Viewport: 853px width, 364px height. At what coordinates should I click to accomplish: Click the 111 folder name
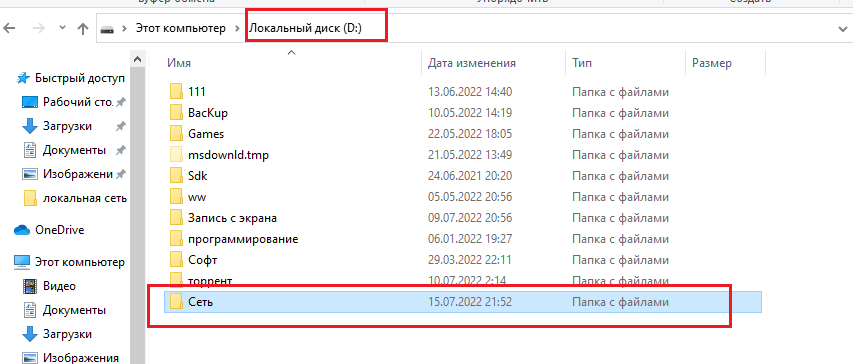[197, 92]
